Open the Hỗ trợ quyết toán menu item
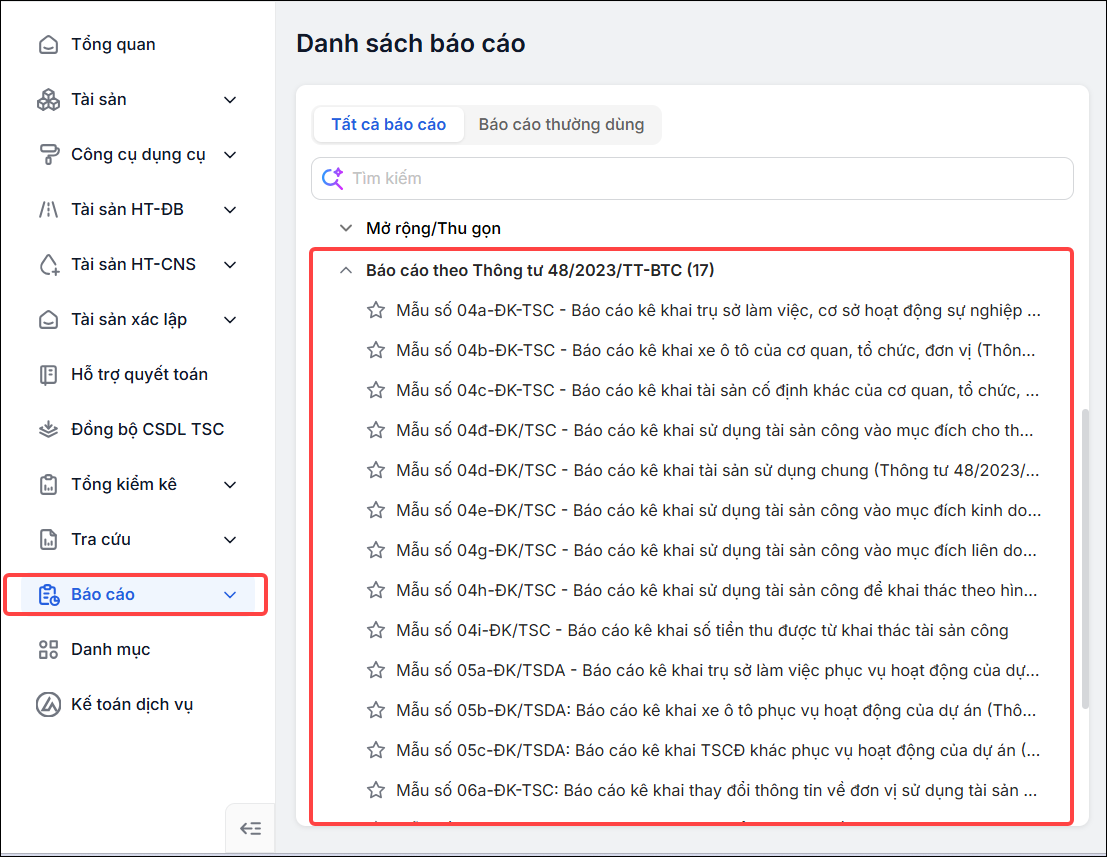 (x=139, y=374)
